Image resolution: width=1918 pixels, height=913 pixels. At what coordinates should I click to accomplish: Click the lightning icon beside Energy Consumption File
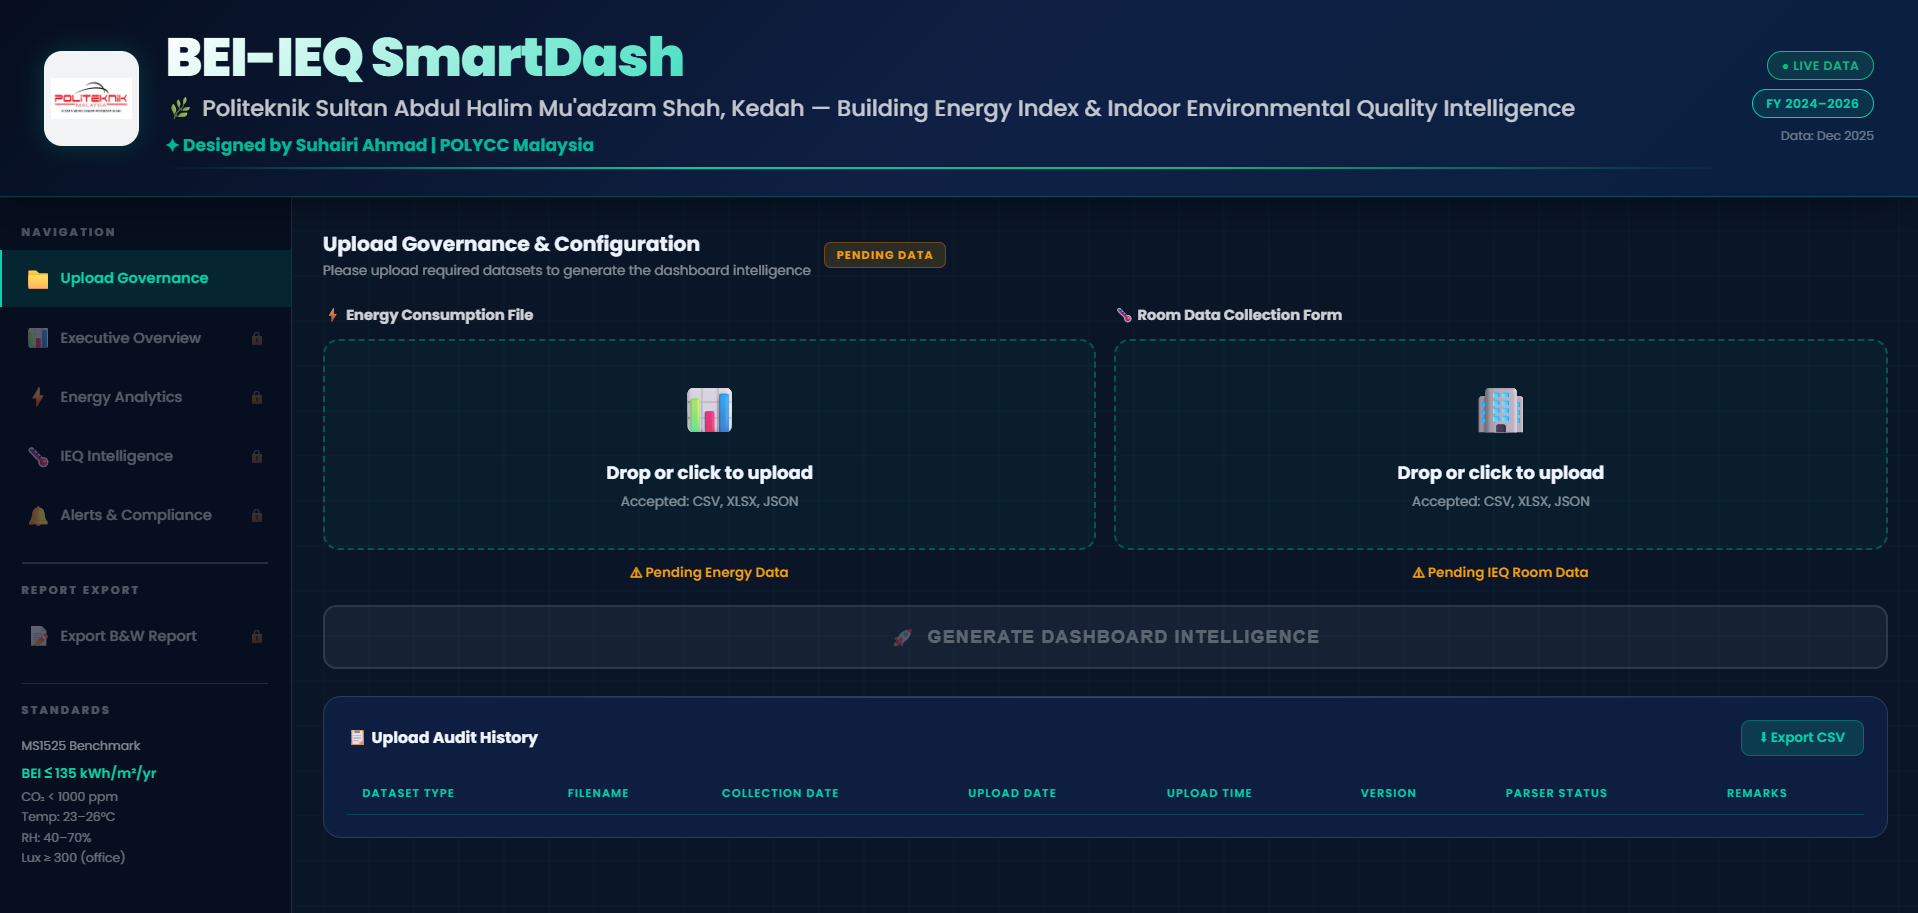pyautogui.click(x=332, y=315)
